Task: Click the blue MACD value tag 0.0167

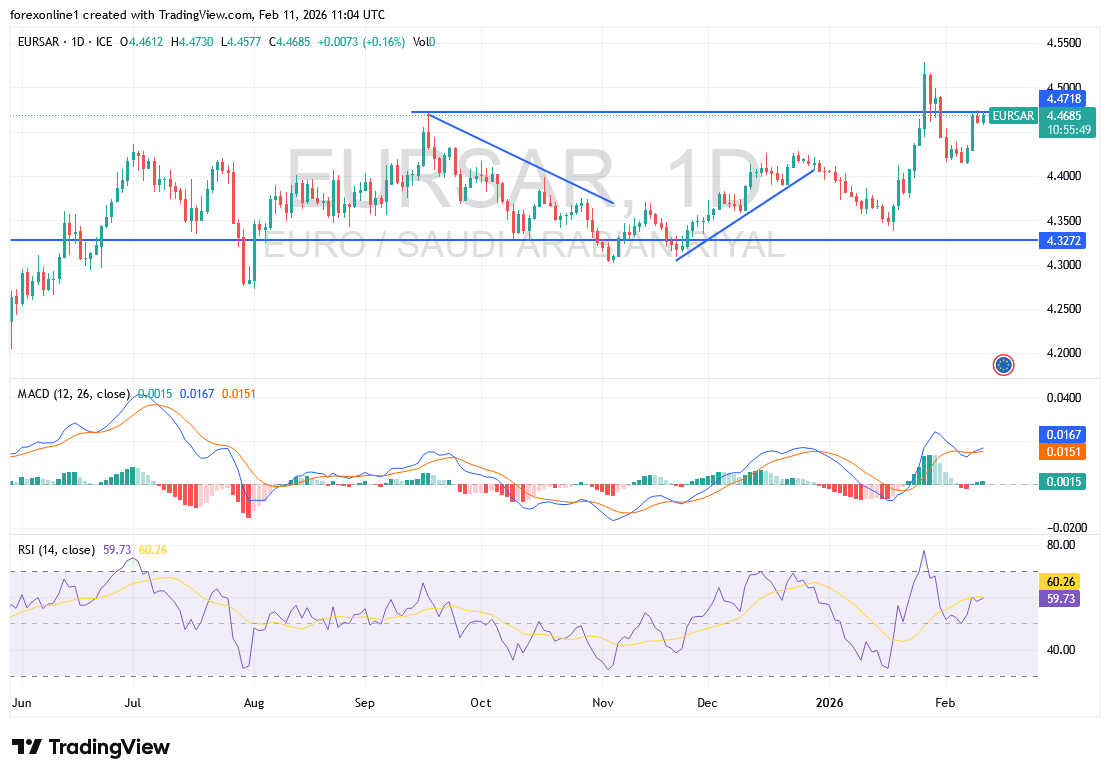Action: pyautogui.click(x=1061, y=434)
